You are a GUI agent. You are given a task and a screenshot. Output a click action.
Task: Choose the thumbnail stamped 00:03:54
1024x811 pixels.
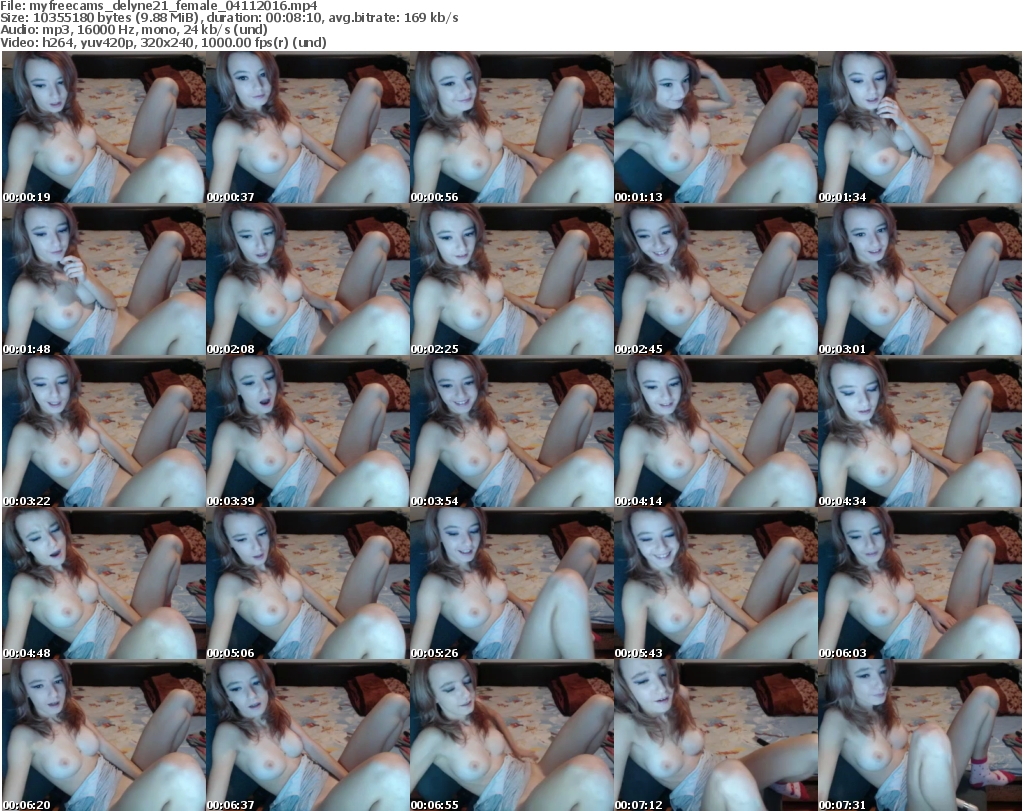point(511,432)
